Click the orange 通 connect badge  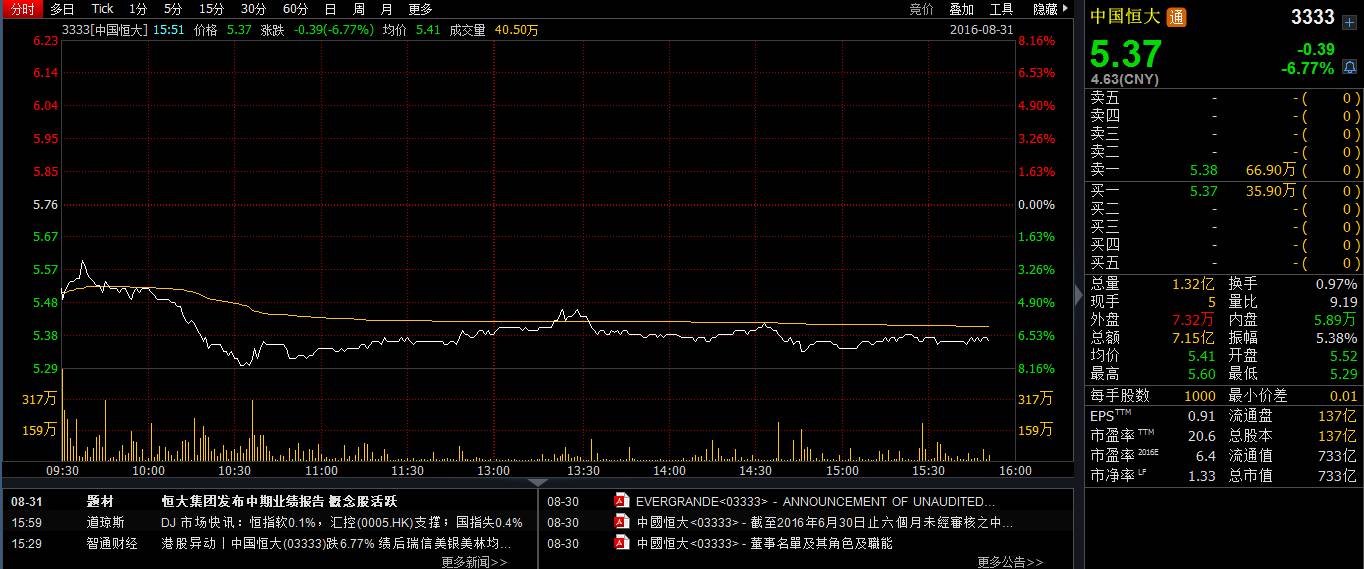[1177, 16]
